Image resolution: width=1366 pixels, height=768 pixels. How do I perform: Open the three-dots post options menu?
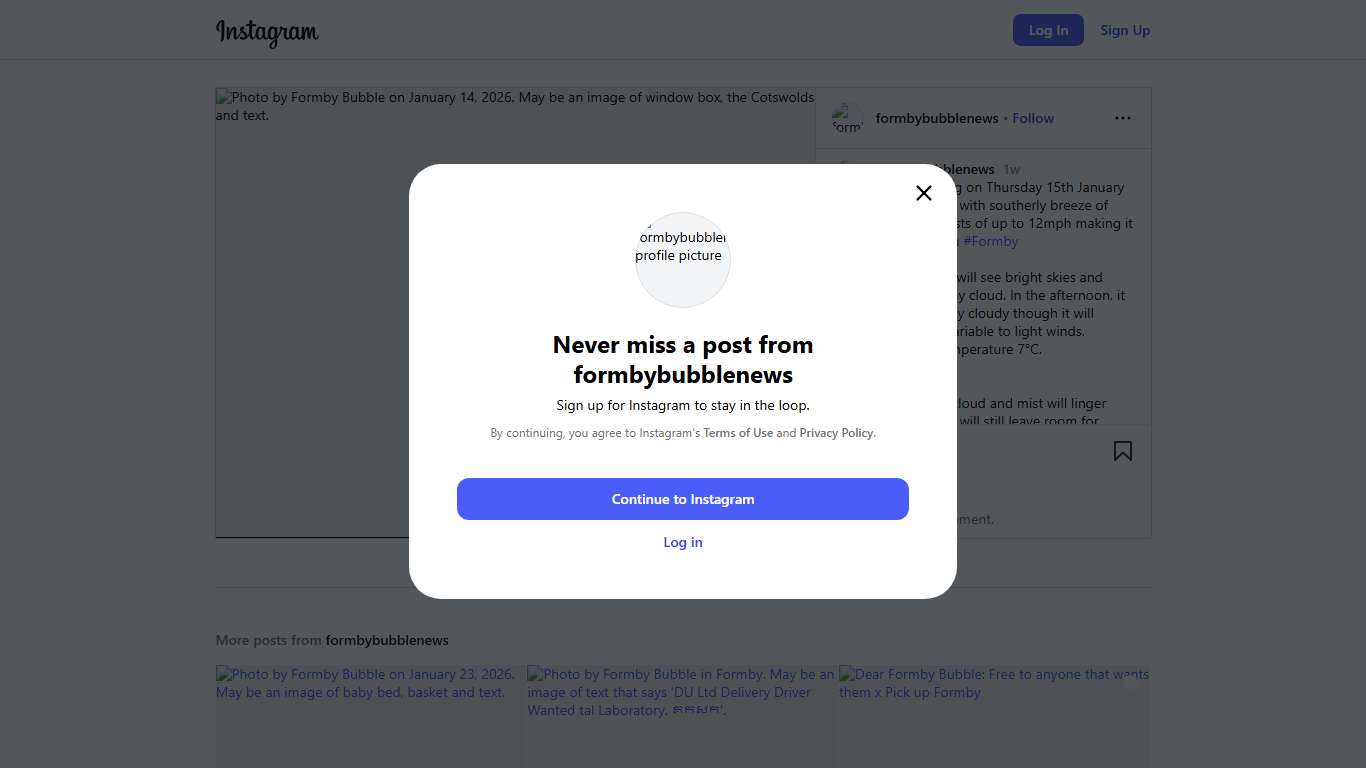point(1123,118)
